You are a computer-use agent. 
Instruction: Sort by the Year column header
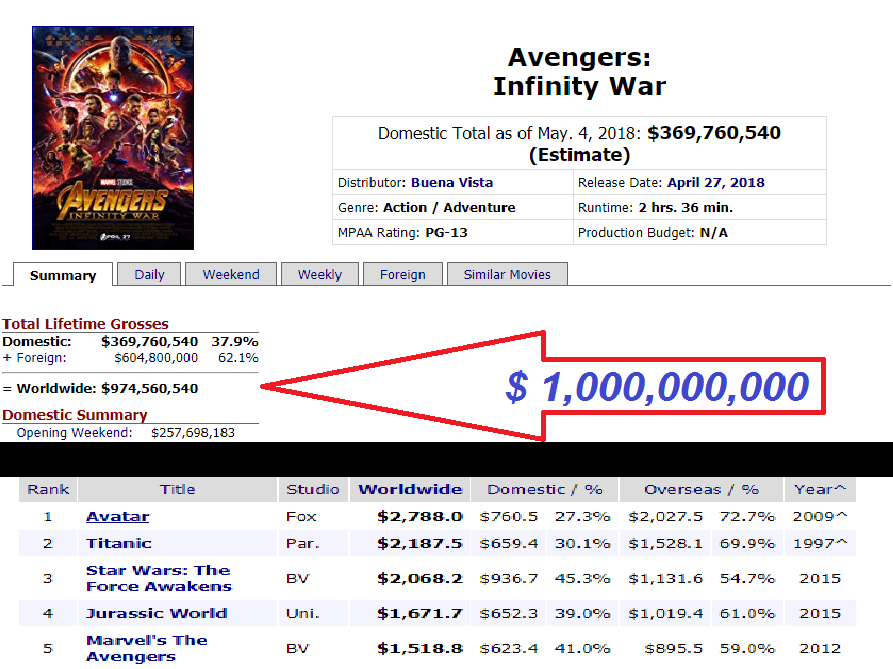tap(820, 490)
